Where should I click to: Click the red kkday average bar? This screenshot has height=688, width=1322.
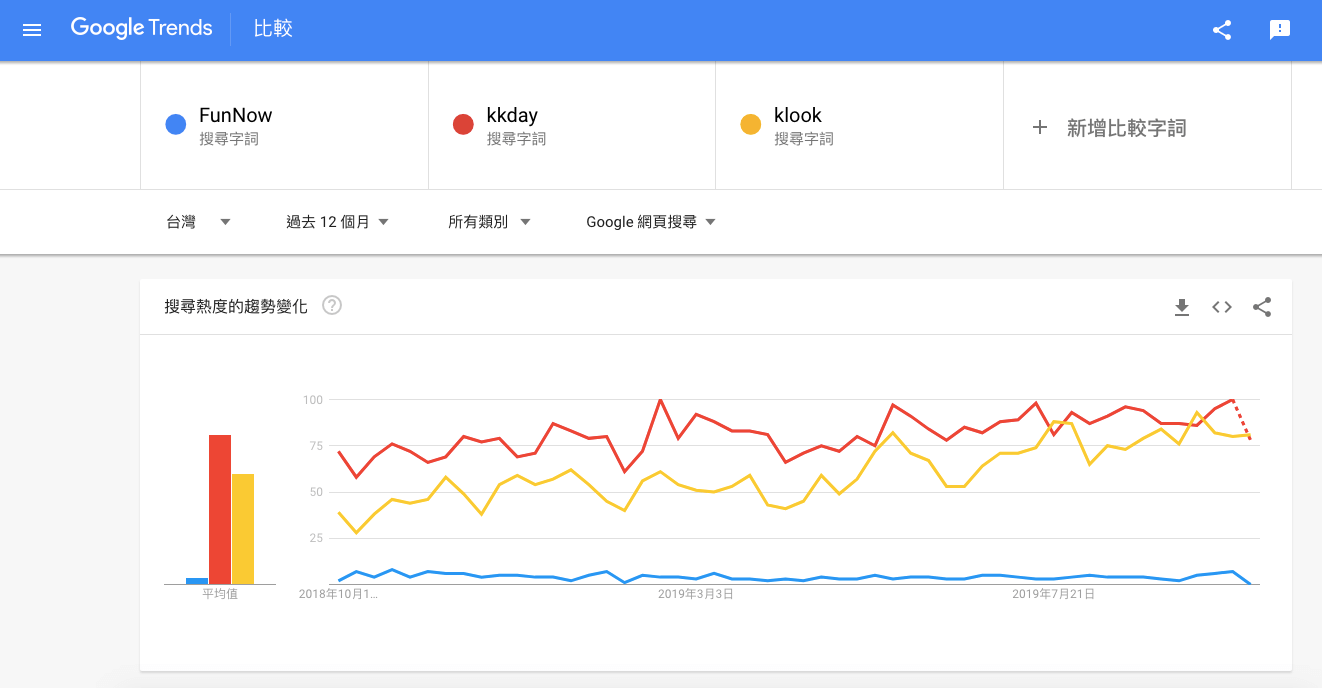[220, 509]
